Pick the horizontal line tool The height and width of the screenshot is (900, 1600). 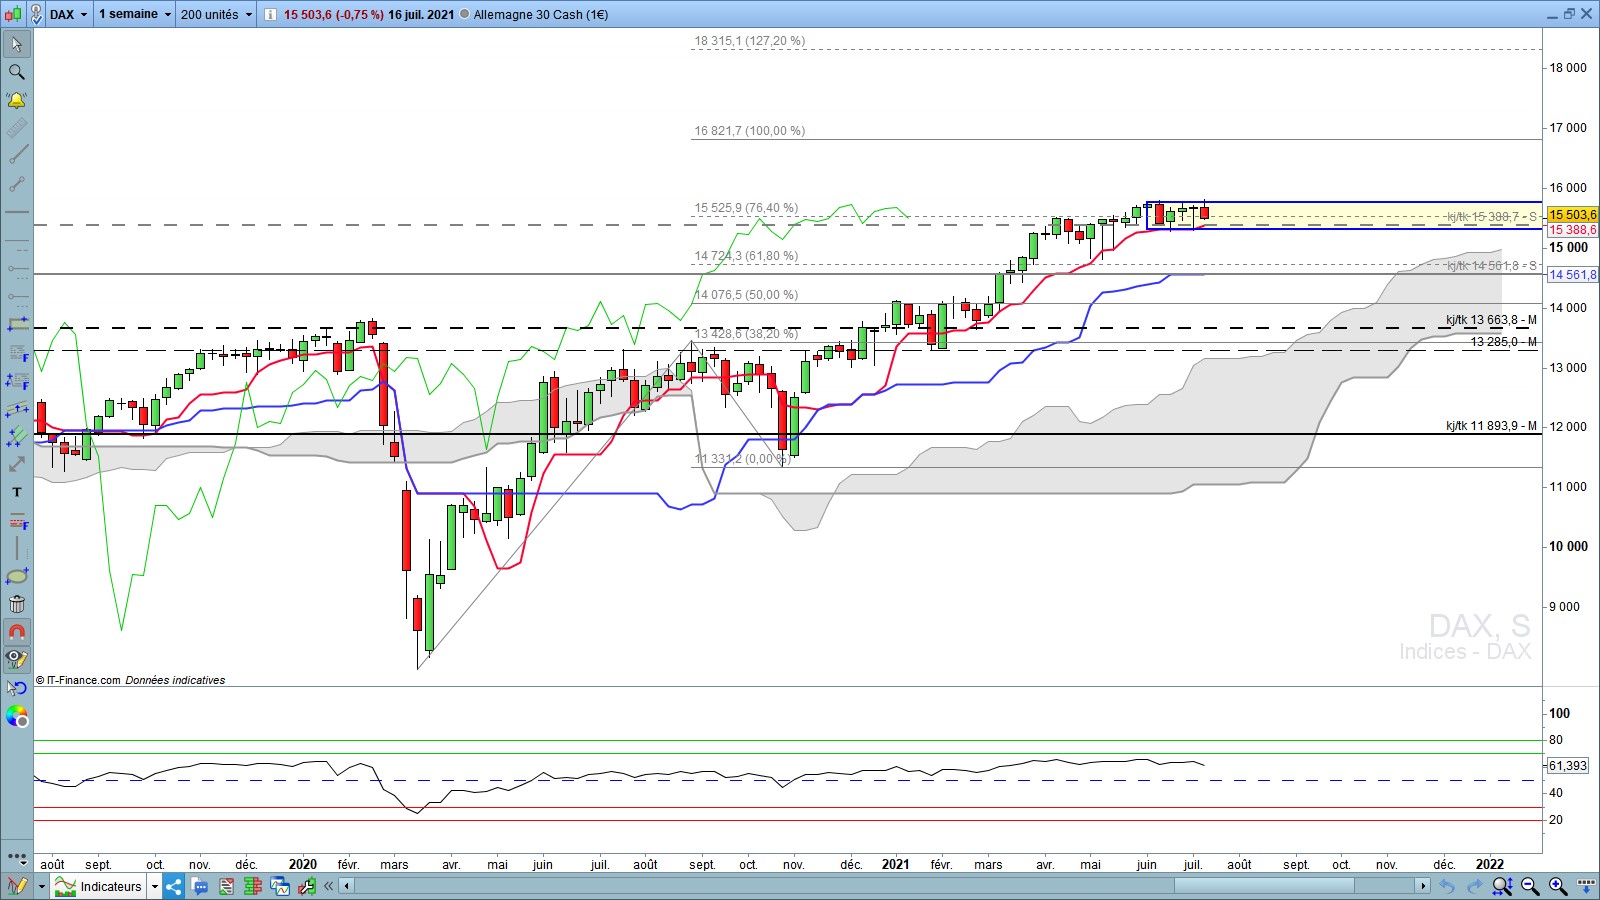(17, 212)
